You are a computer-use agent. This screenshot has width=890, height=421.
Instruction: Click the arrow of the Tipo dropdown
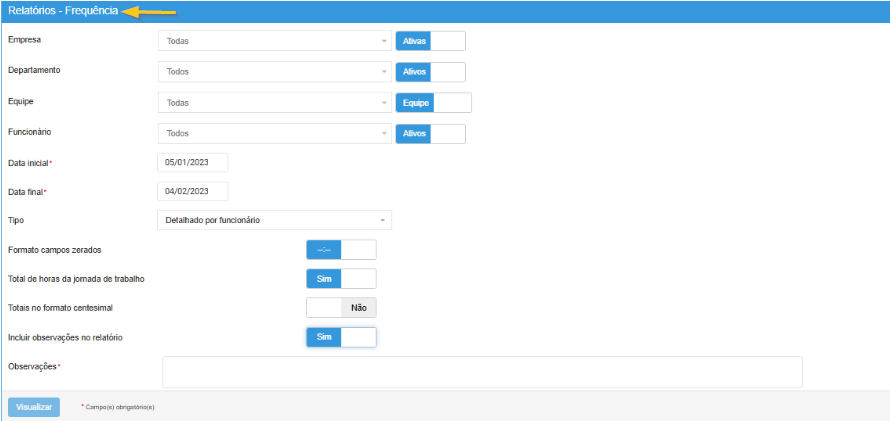pyautogui.click(x=382, y=220)
